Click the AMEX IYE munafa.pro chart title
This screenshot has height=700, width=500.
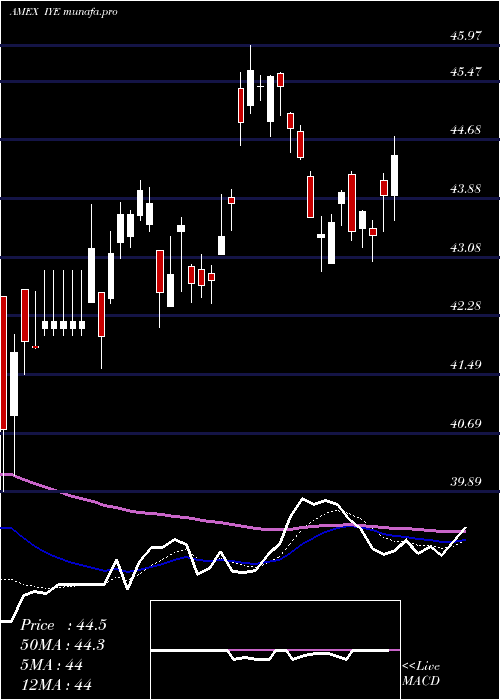[x=63, y=12]
